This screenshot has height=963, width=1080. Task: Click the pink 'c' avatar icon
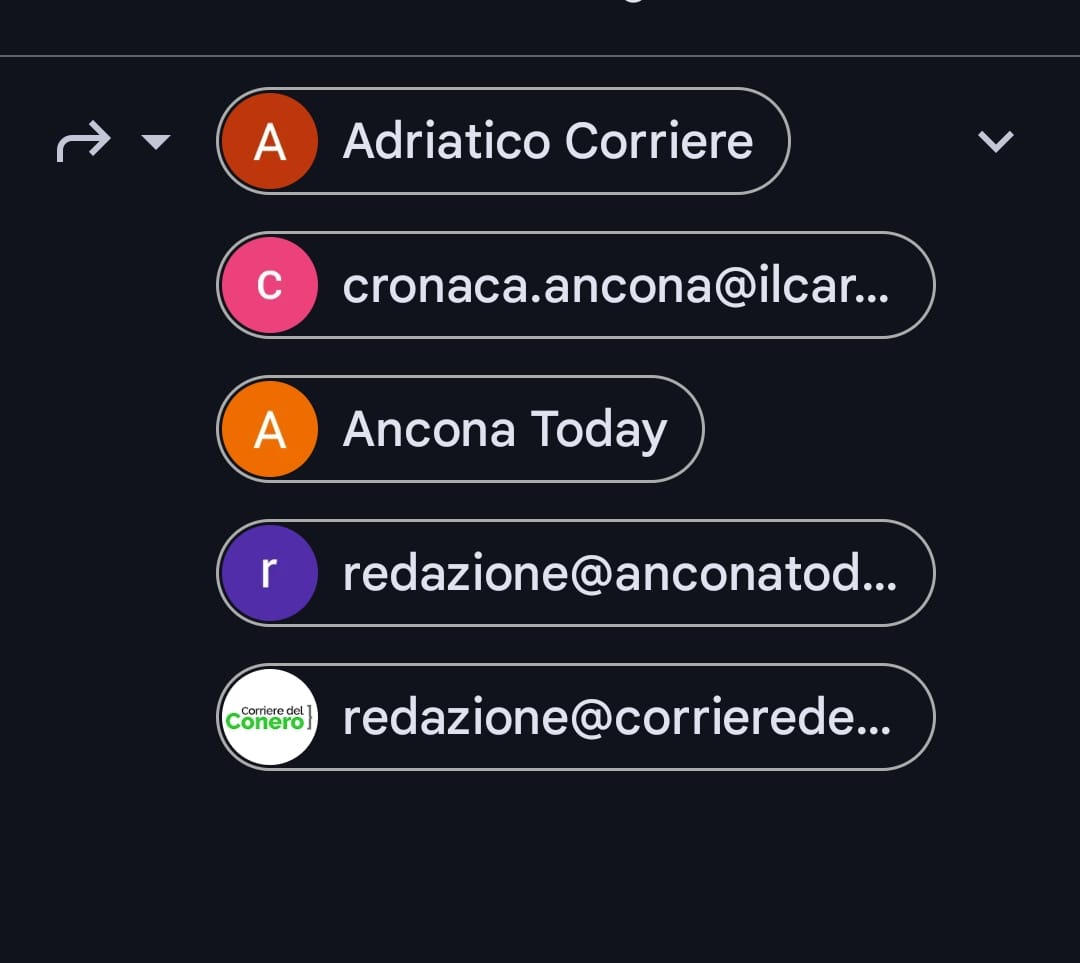270,285
